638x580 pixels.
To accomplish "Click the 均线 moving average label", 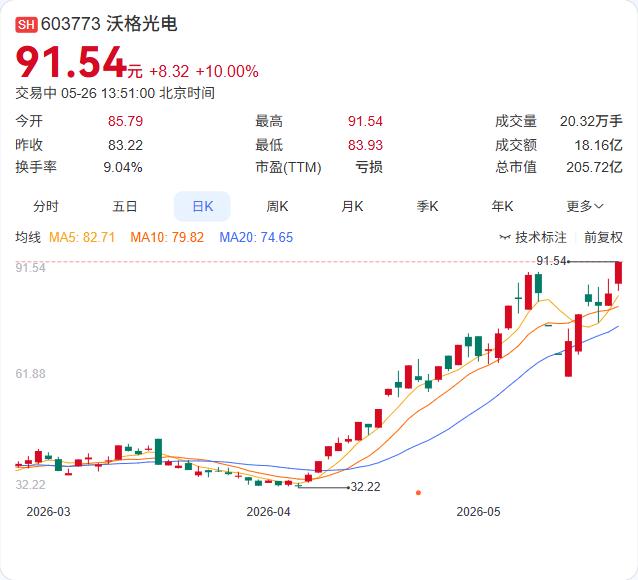I will pos(28,237).
